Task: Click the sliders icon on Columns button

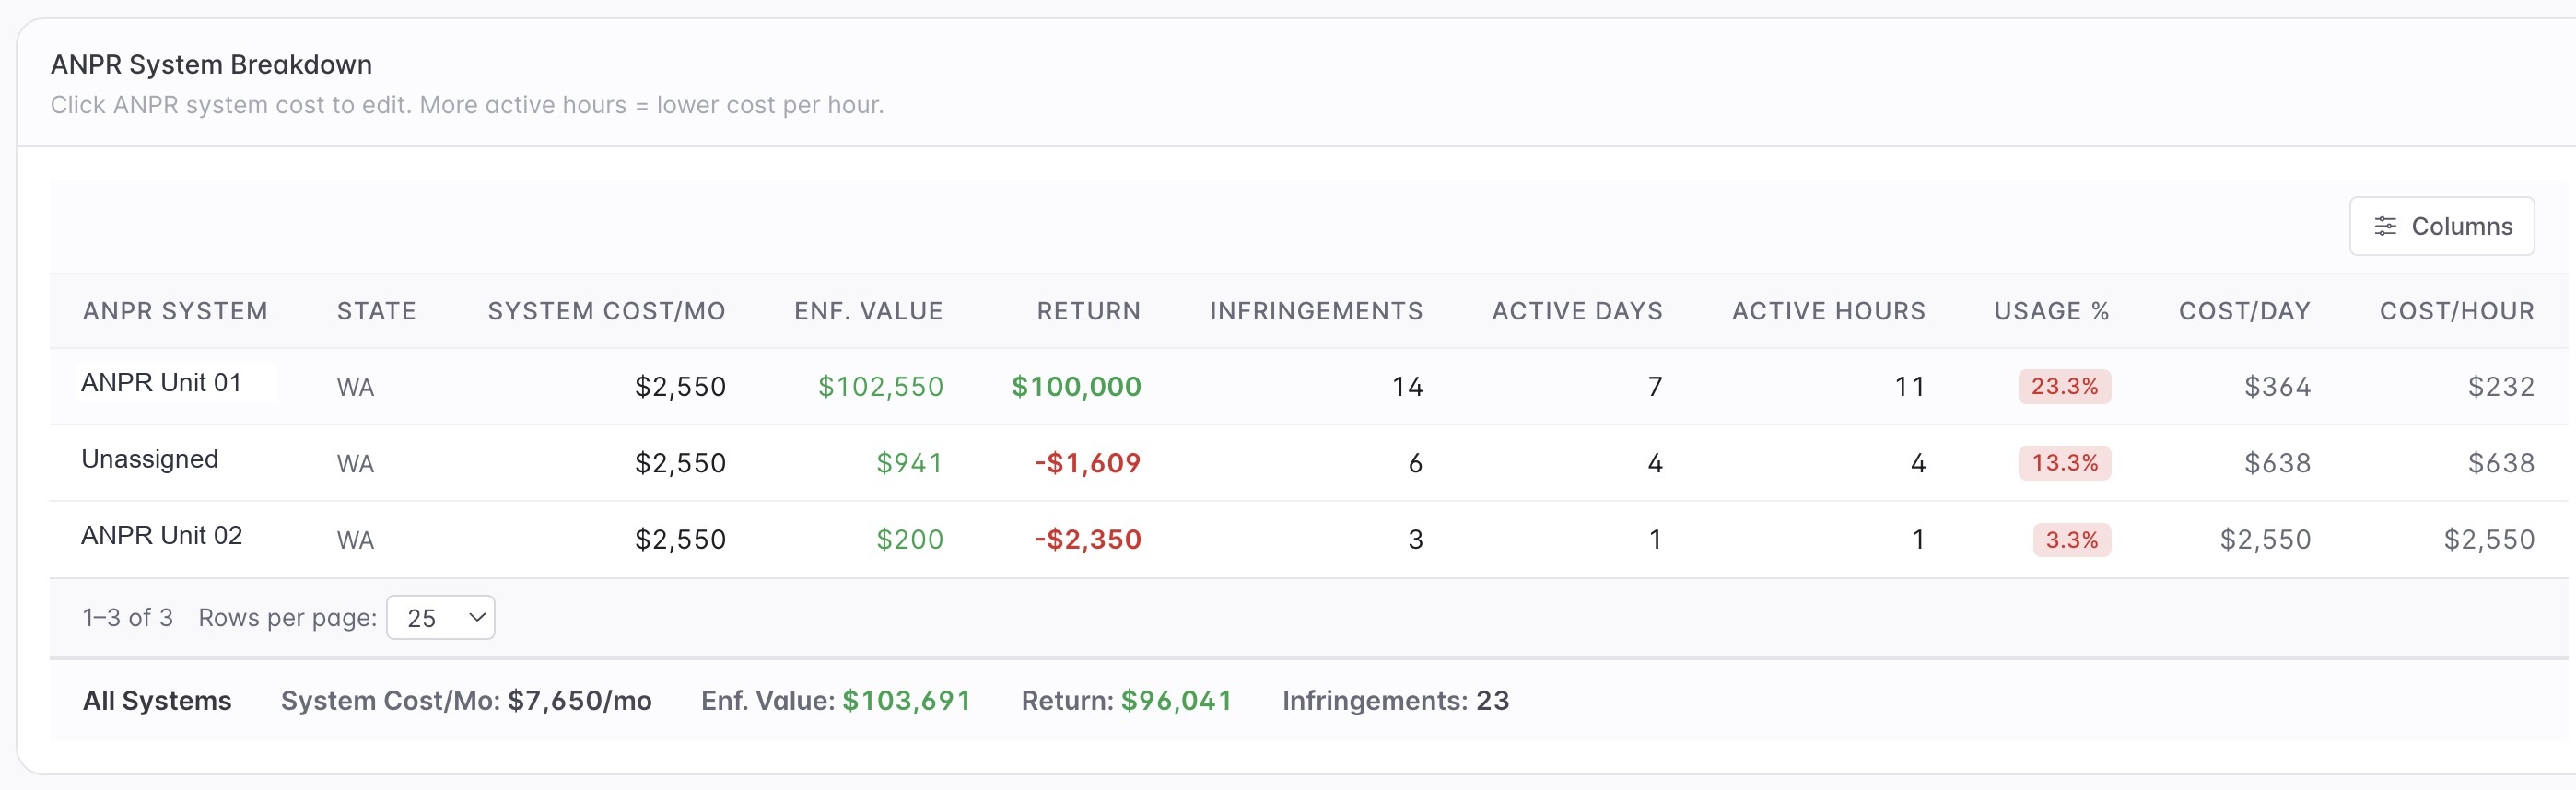Action: pyautogui.click(x=2385, y=226)
